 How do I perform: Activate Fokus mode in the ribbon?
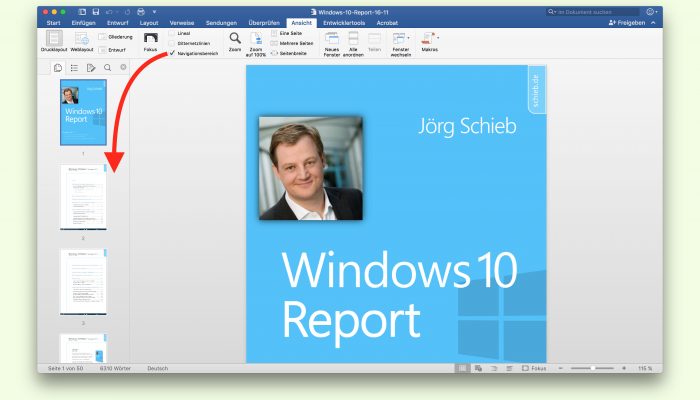pos(150,39)
